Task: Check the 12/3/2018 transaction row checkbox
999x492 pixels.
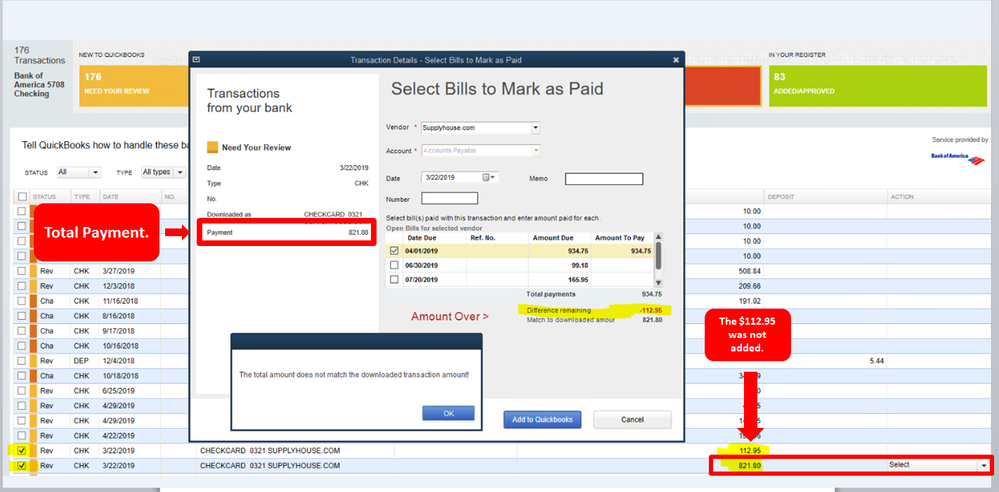Action: (22, 286)
